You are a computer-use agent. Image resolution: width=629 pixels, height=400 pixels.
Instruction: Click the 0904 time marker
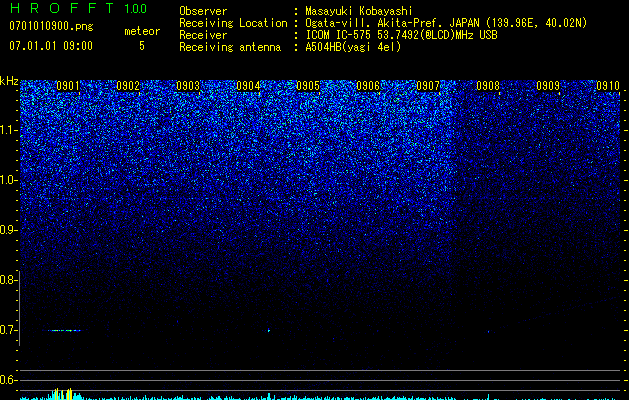[248, 86]
